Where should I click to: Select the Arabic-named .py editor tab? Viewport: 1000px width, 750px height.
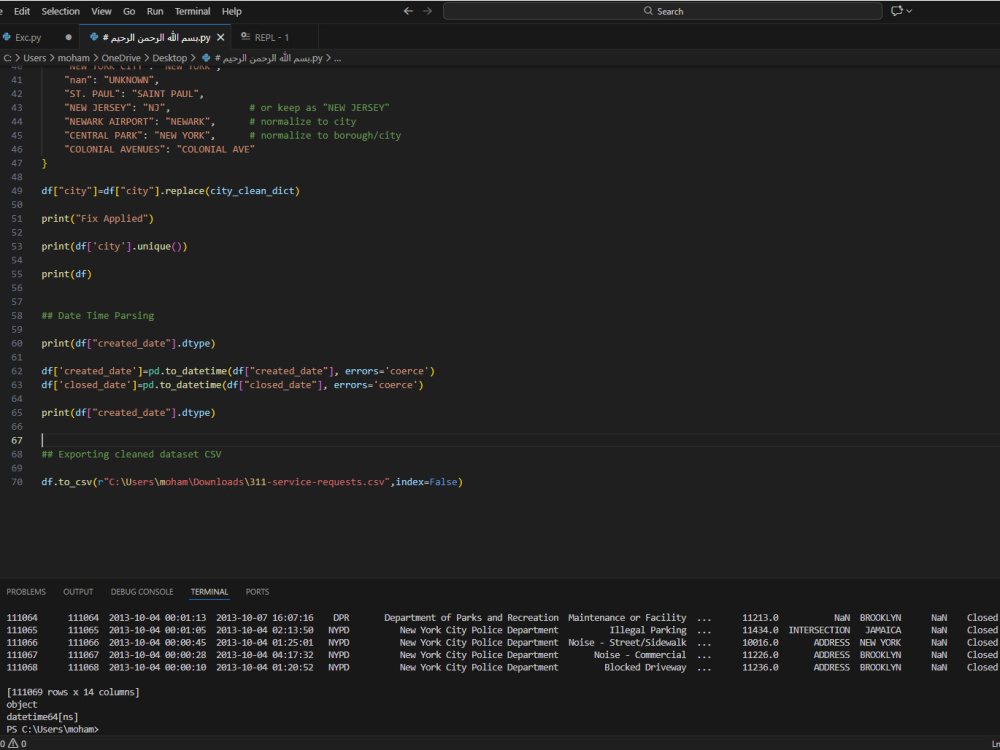(156, 38)
